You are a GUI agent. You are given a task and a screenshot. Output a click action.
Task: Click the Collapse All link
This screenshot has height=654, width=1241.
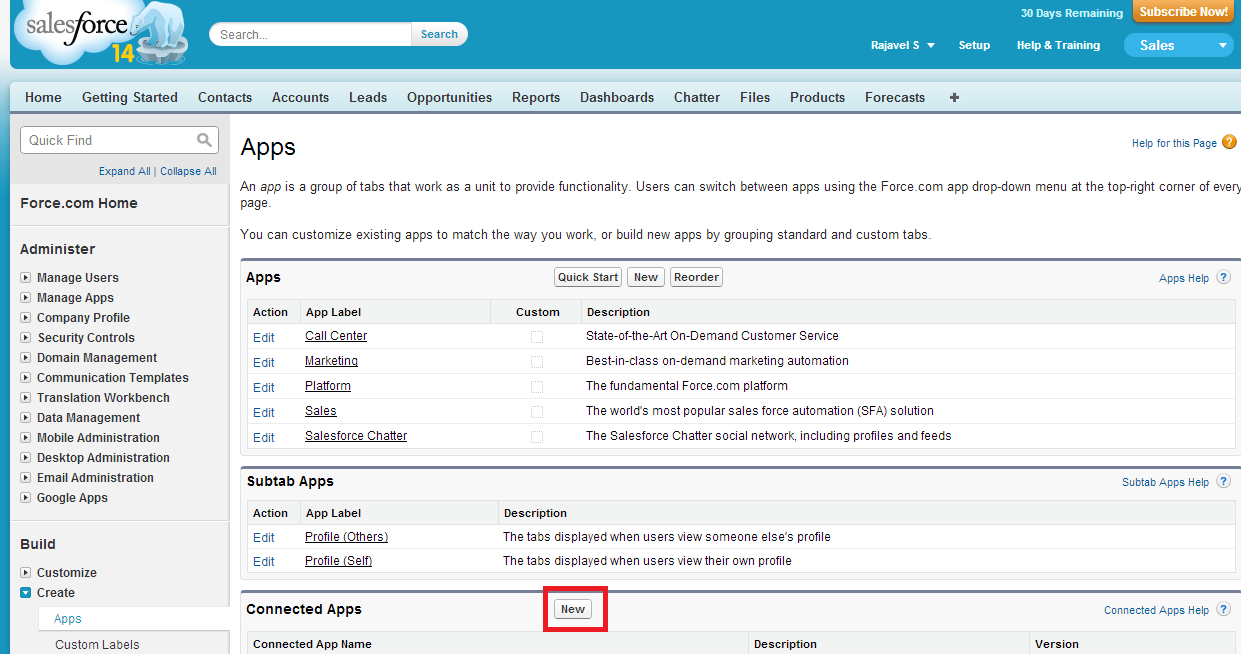(x=188, y=171)
